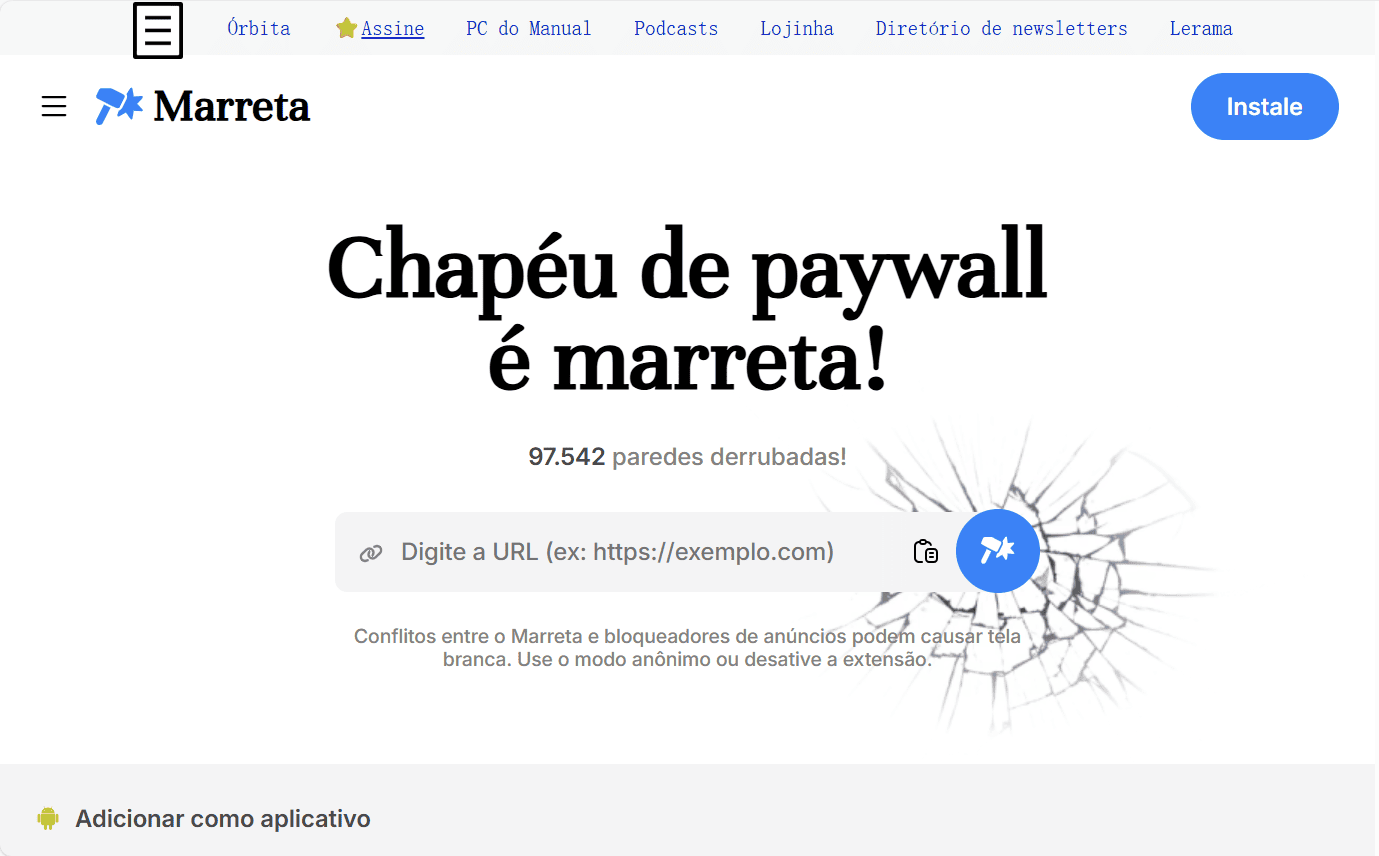Screen dimensions: 1379x856
Task: Open the Órbita menu item
Action: (x=258, y=28)
